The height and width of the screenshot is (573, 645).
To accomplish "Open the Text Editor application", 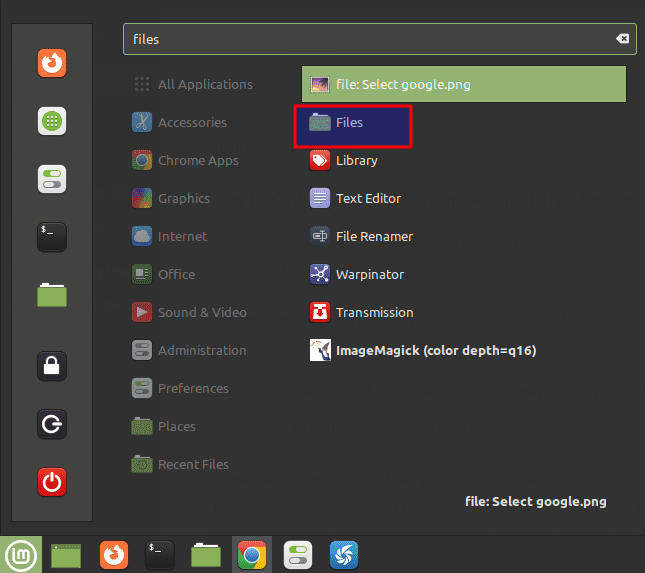I will pos(367,199).
